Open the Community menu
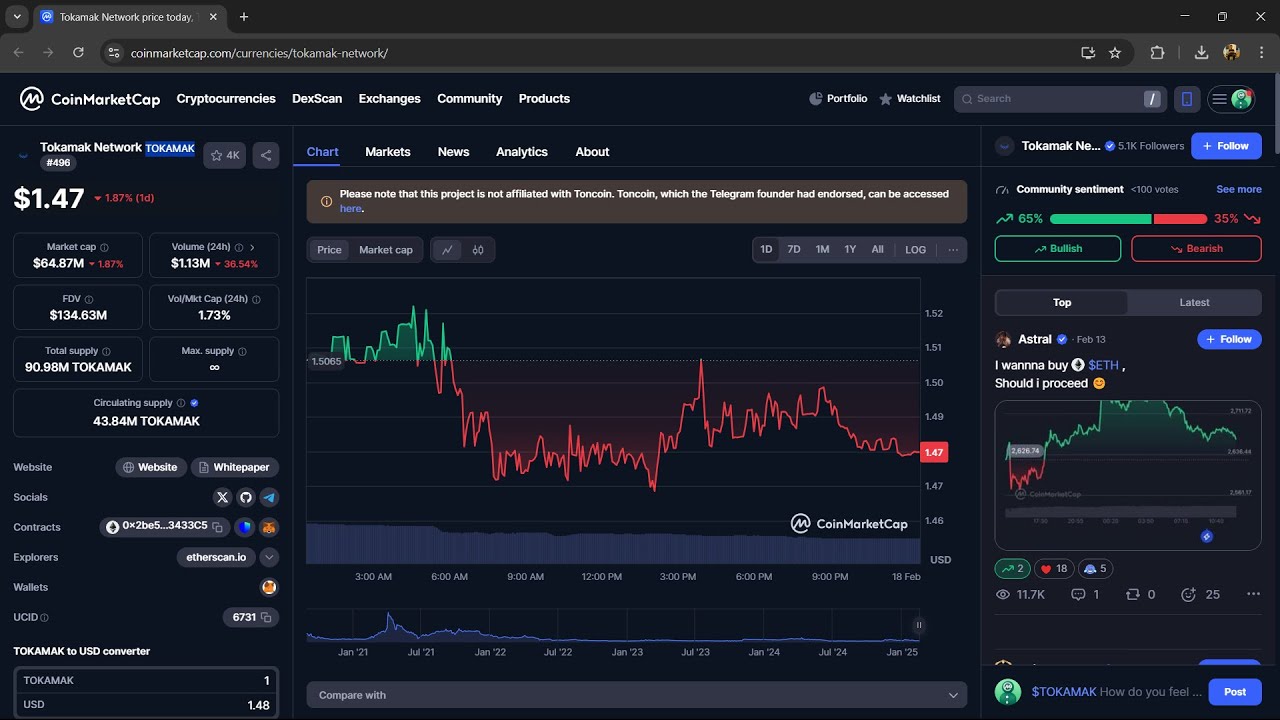This screenshot has height=720, width=1280. pos(470,99)
